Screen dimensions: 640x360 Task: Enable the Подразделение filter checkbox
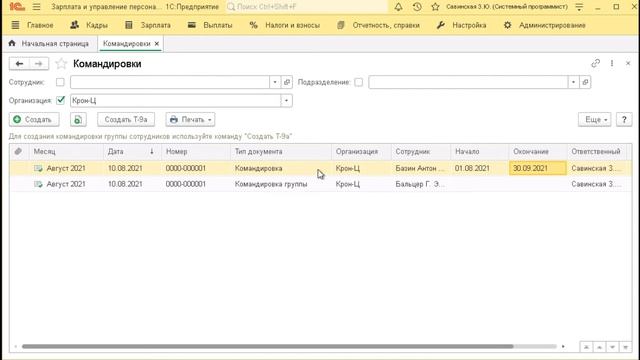click(358, 82)
